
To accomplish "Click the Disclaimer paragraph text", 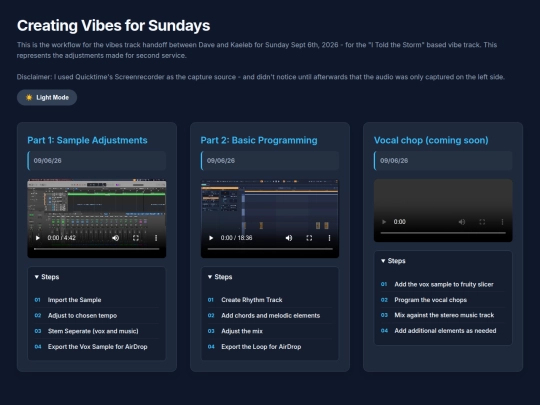I will [261, 77].
